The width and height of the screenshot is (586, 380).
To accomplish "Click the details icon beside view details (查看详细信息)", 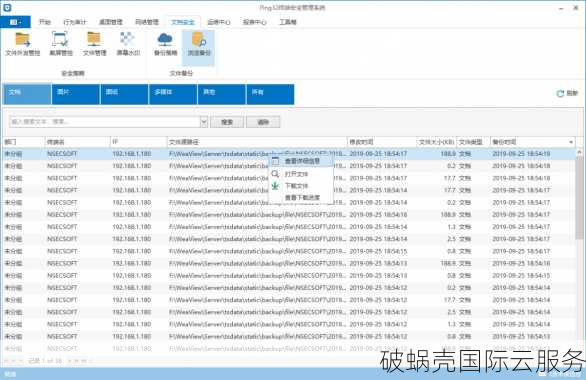I will point(275,161).
